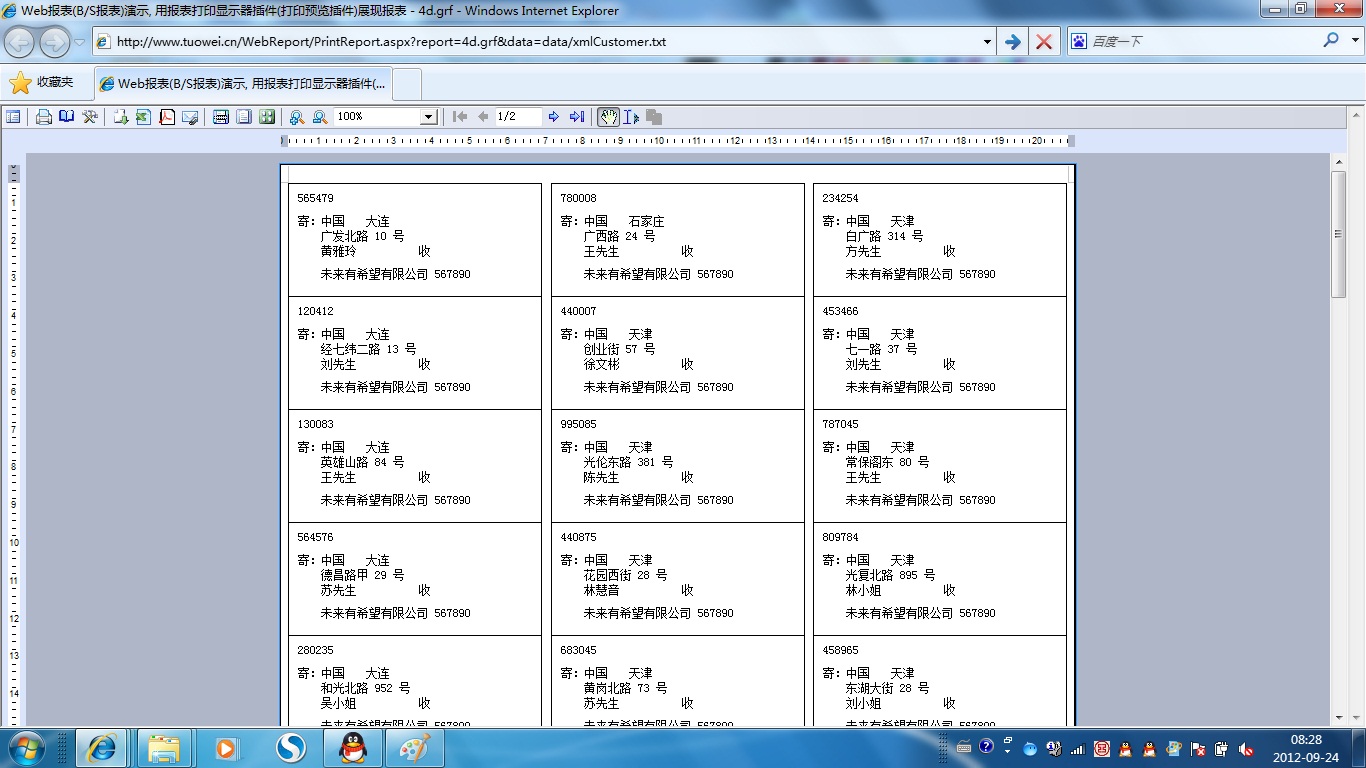Jump to last report page
1366x768 pixels.
(577, 117)
